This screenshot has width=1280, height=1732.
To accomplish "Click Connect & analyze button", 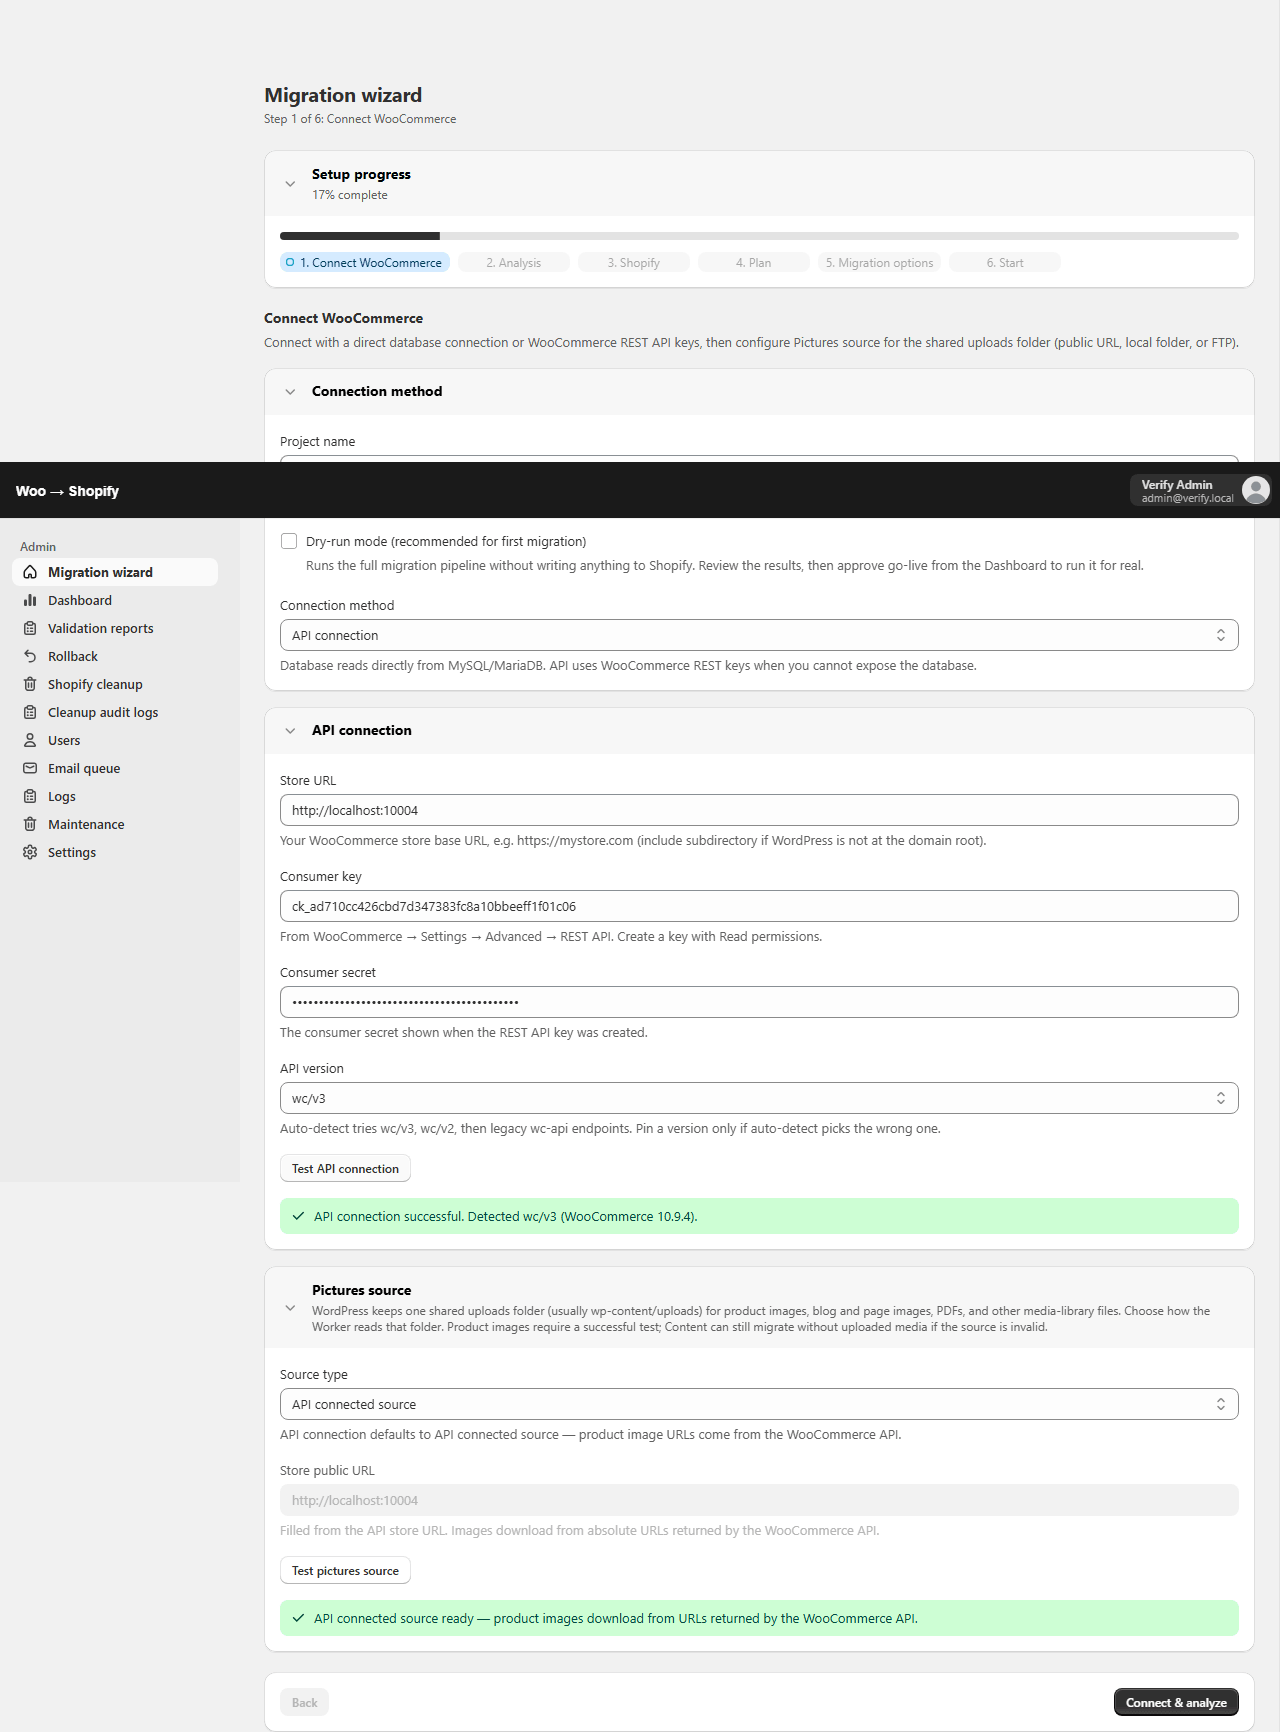I will click(1176, 1702).
